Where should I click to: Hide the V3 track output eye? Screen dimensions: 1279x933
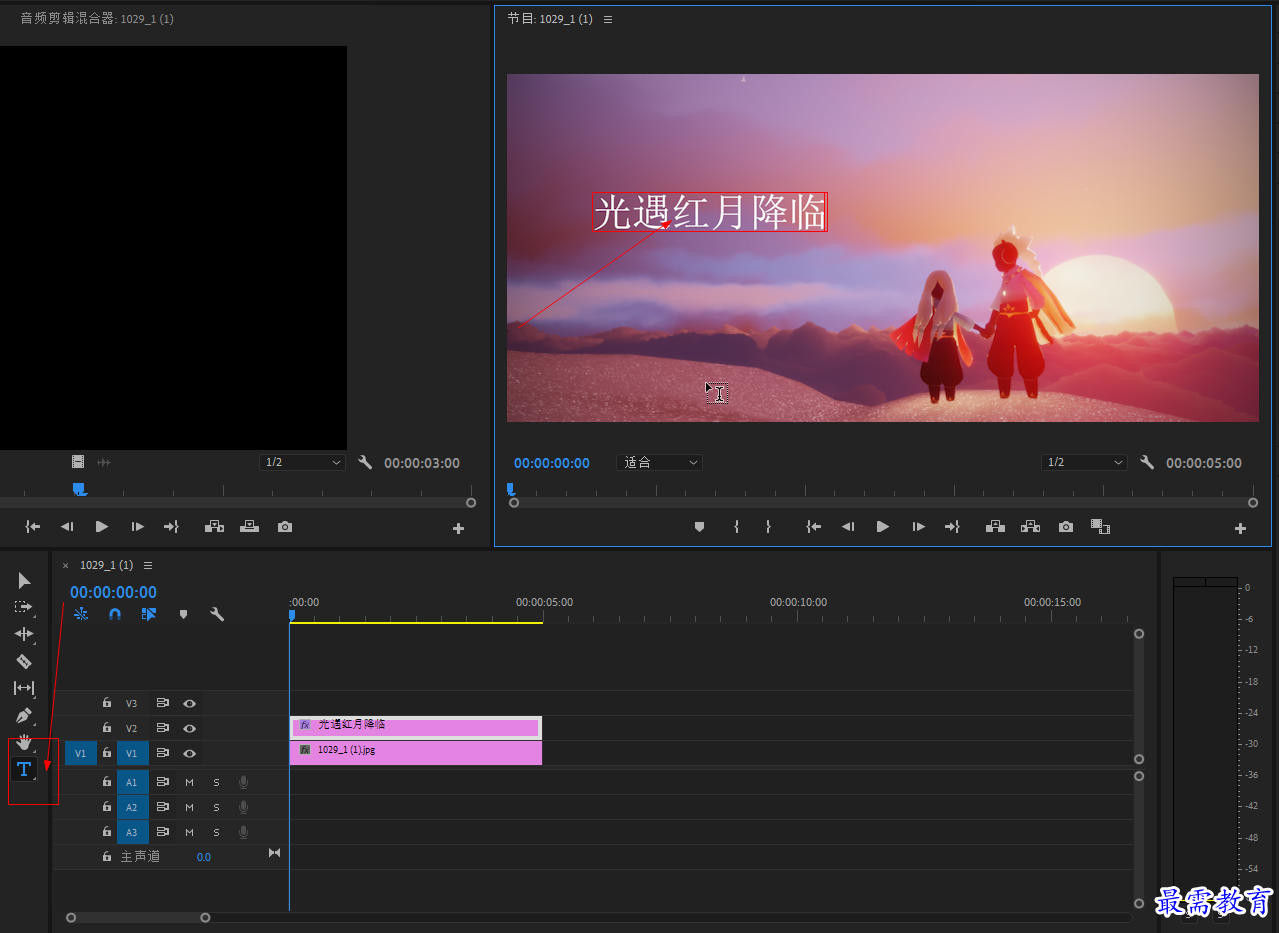189,704
